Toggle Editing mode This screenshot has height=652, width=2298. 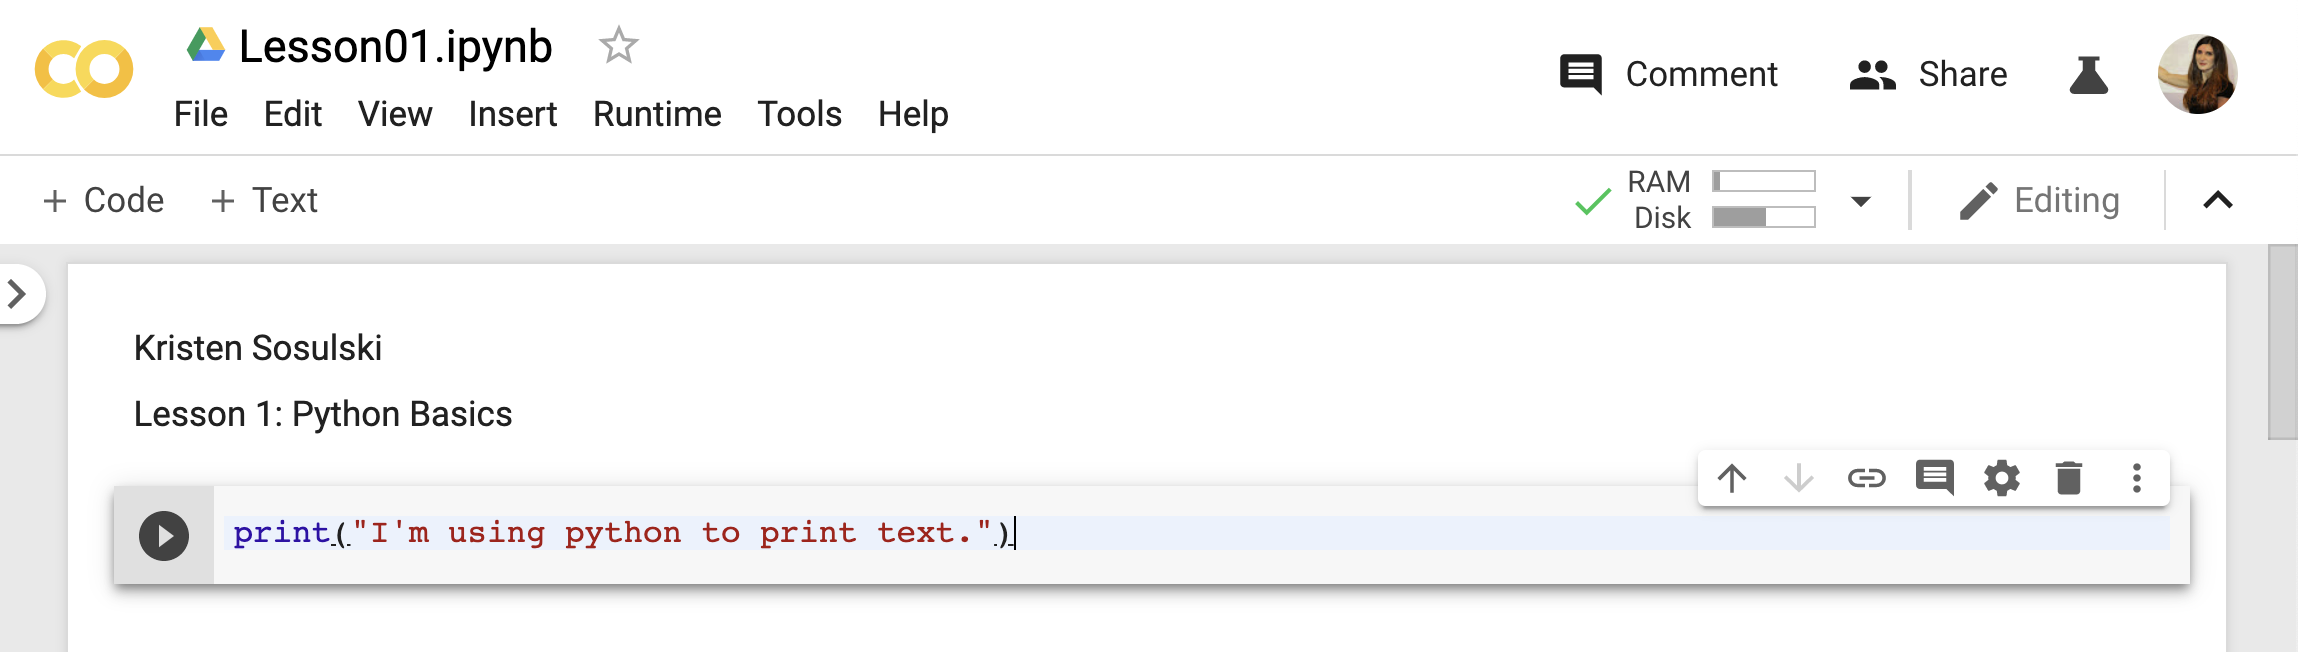pyautogui.click(x=2039, y=201)
